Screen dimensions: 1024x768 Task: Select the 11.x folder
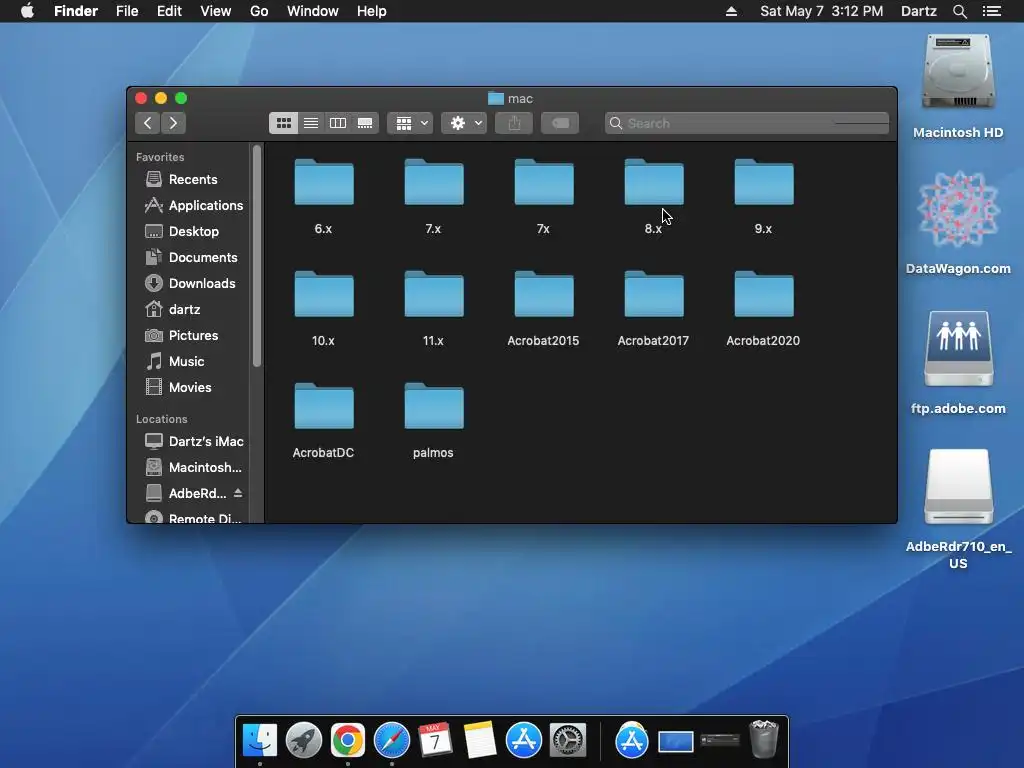(x=434, y=295)
